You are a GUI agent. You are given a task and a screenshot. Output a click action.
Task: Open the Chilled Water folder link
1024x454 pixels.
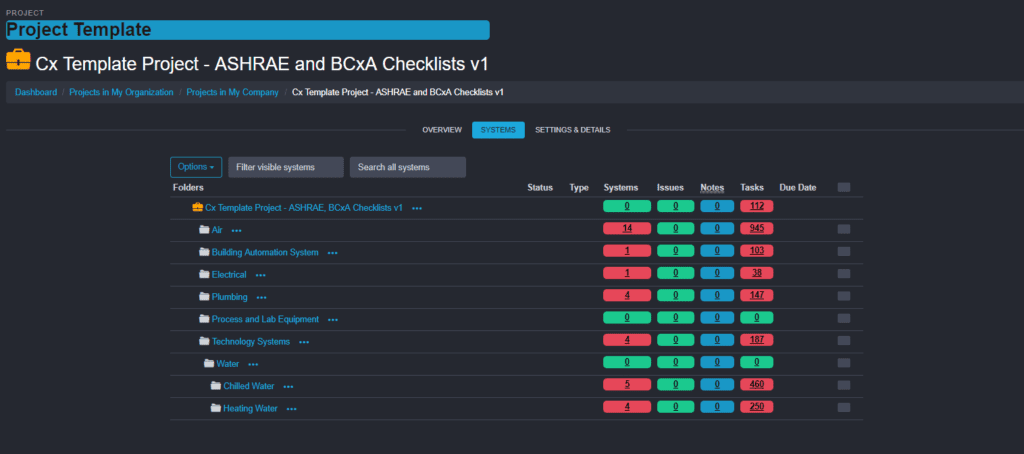point(249,386)
